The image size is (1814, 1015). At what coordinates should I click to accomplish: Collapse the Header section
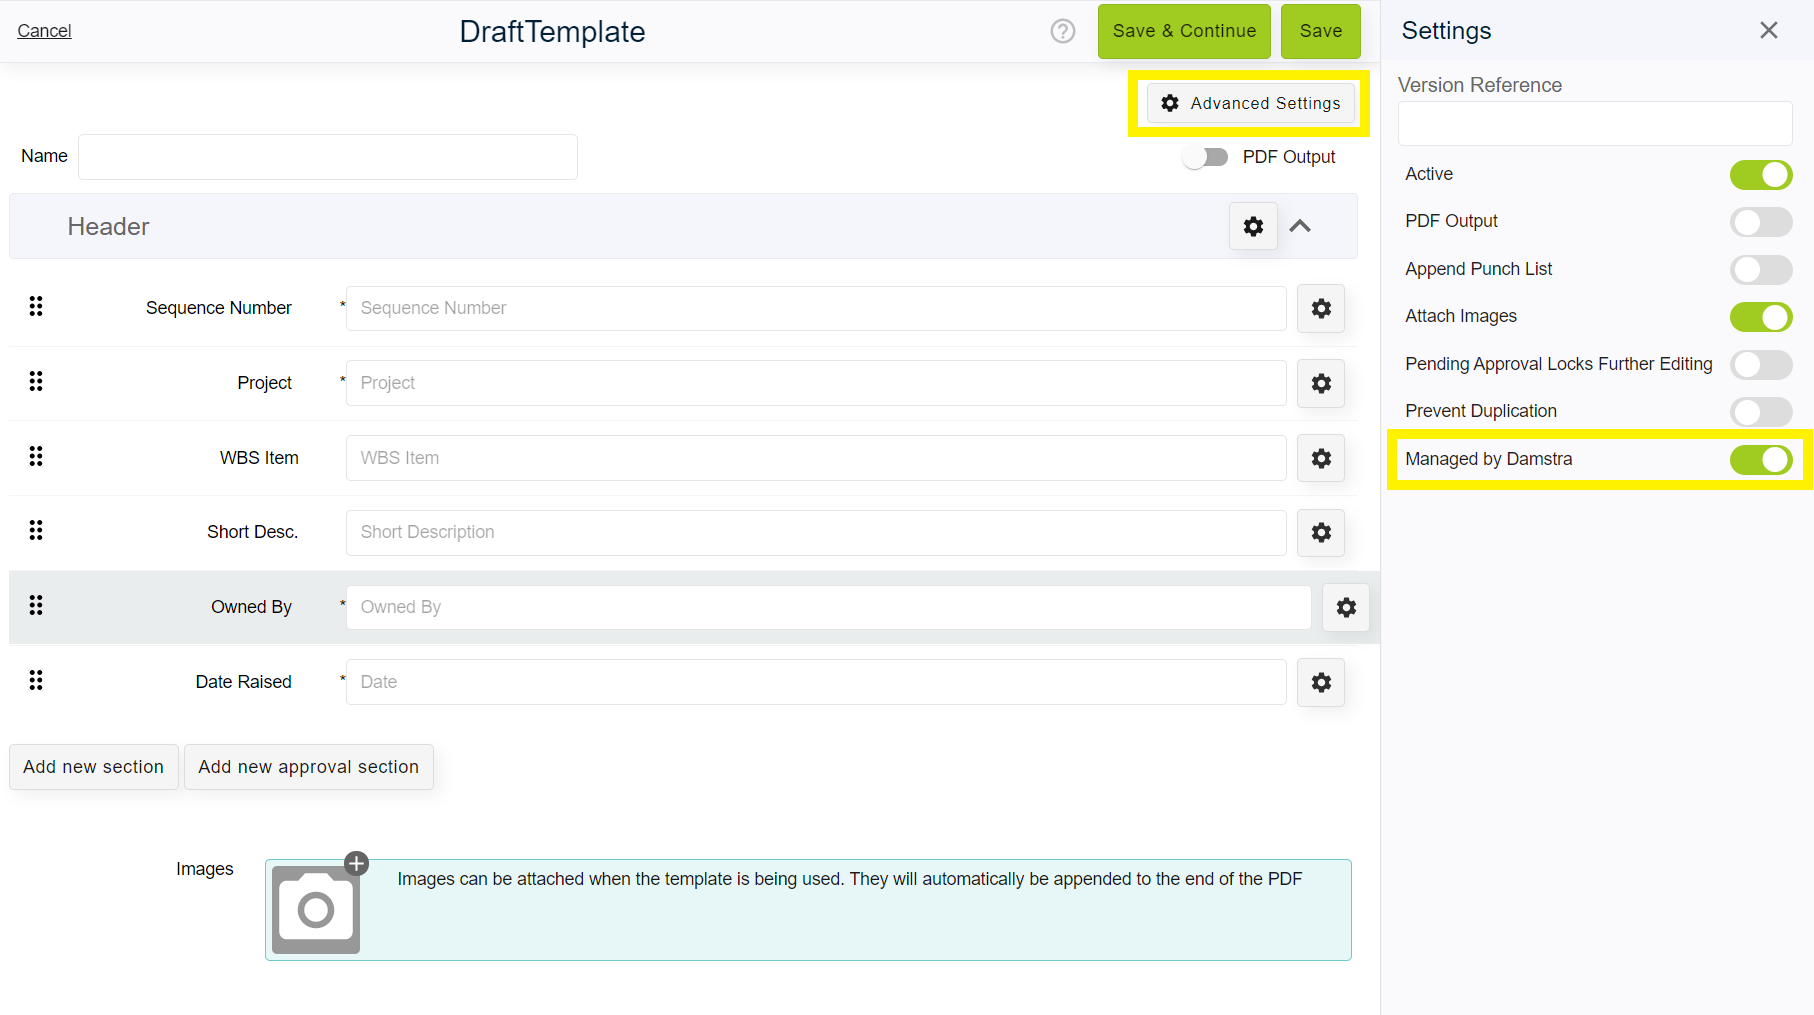pyautogui.click(x=1301, y=226)
